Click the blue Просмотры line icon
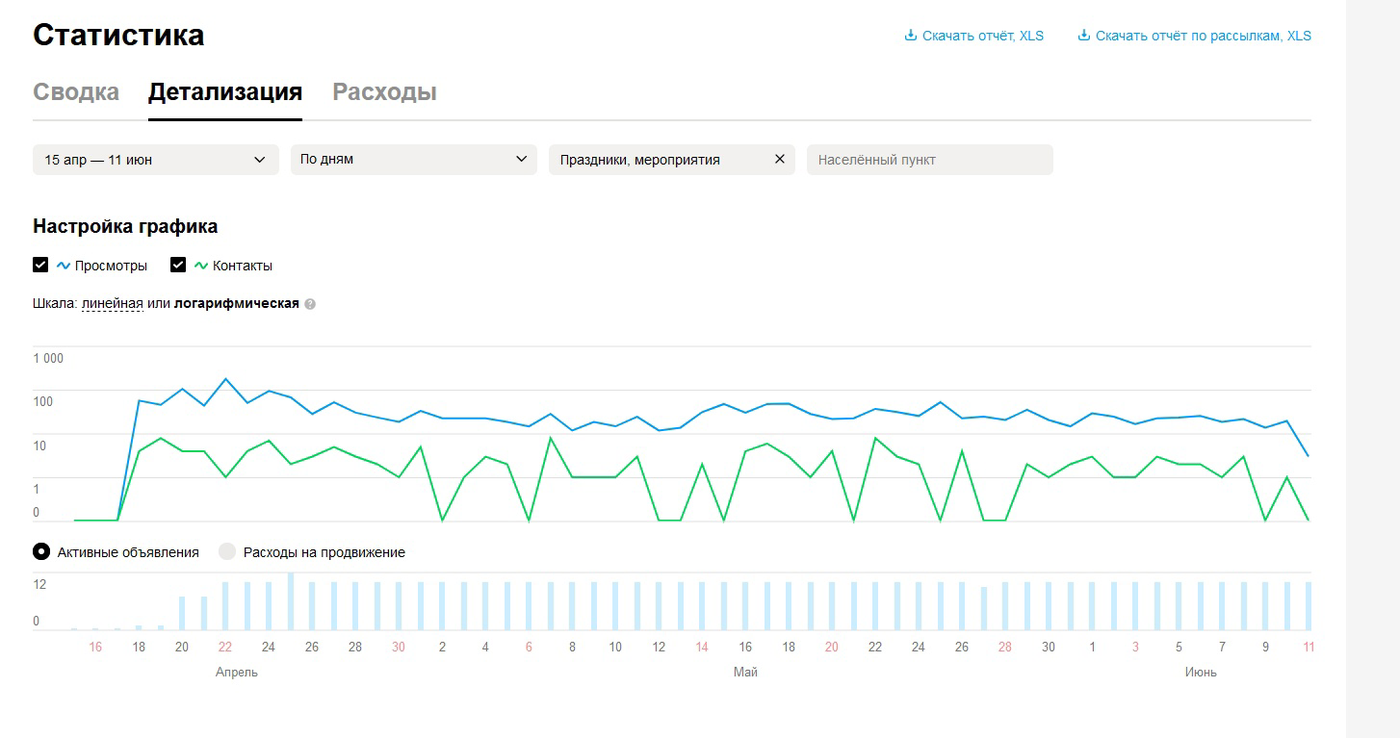Screen dimensions: 1400x738 [64, 265]
